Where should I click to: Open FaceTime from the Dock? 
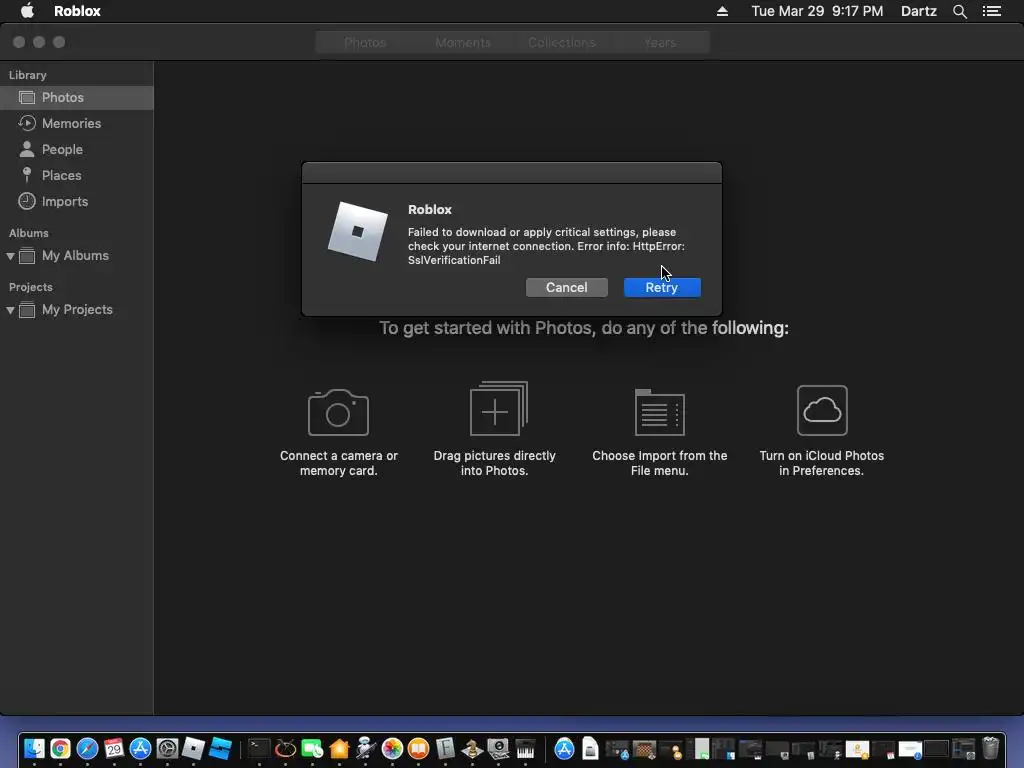point(312,748)
